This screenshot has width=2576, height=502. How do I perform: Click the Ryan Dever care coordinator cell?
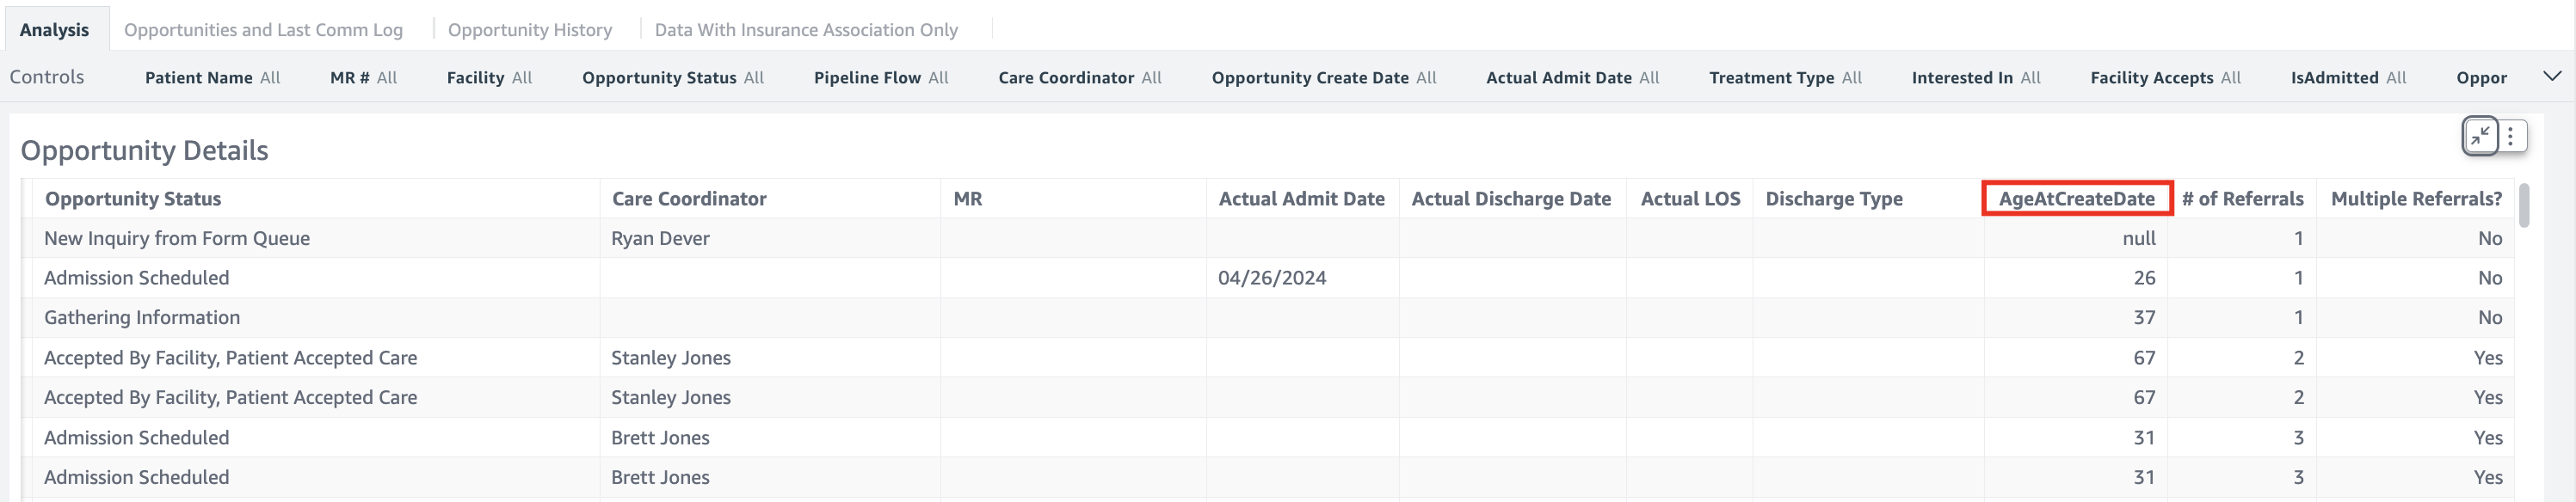(x=660, y=239)
